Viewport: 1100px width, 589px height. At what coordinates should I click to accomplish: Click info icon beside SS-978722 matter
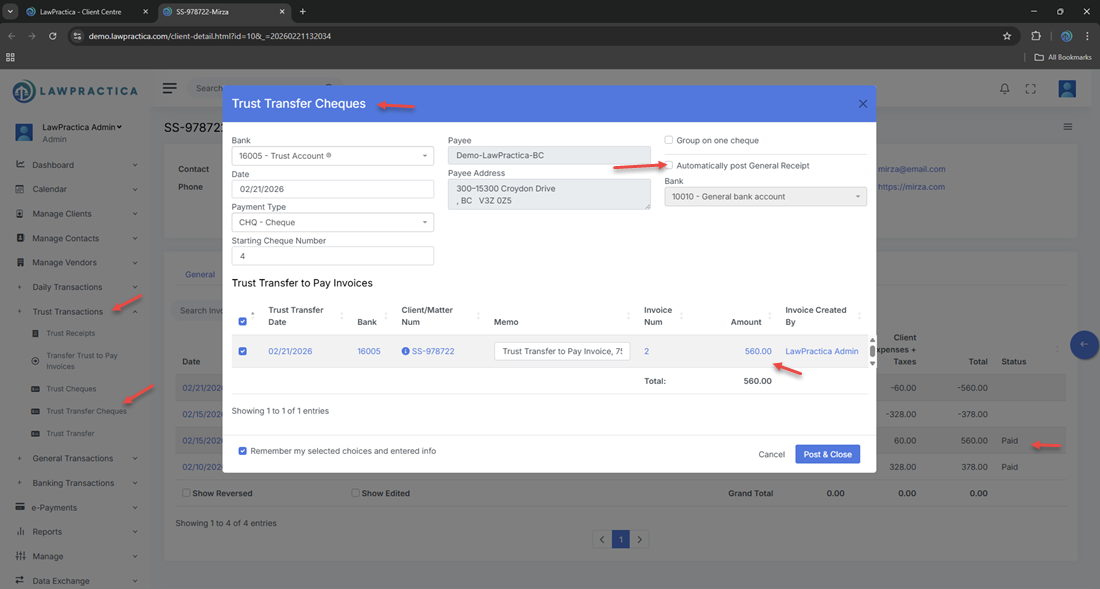405,351
